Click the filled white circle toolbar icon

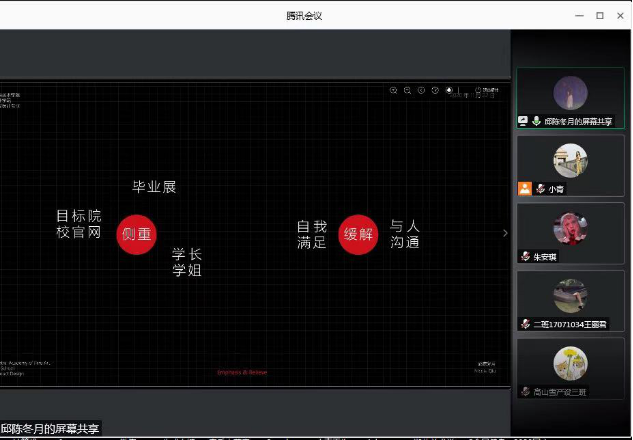(449, 91)
